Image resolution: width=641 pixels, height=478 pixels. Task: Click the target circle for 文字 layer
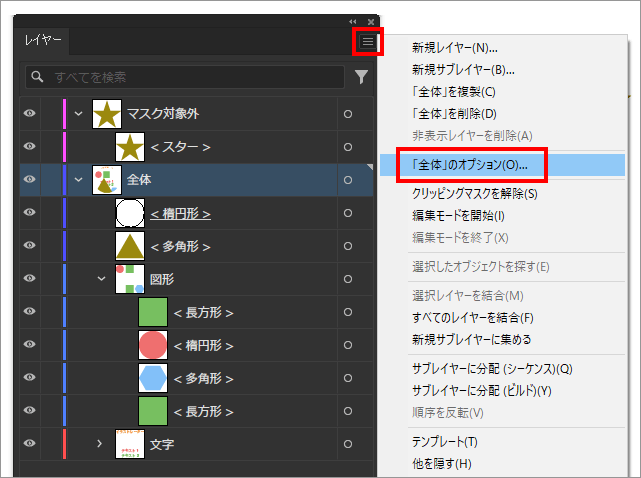pos(347,444)
